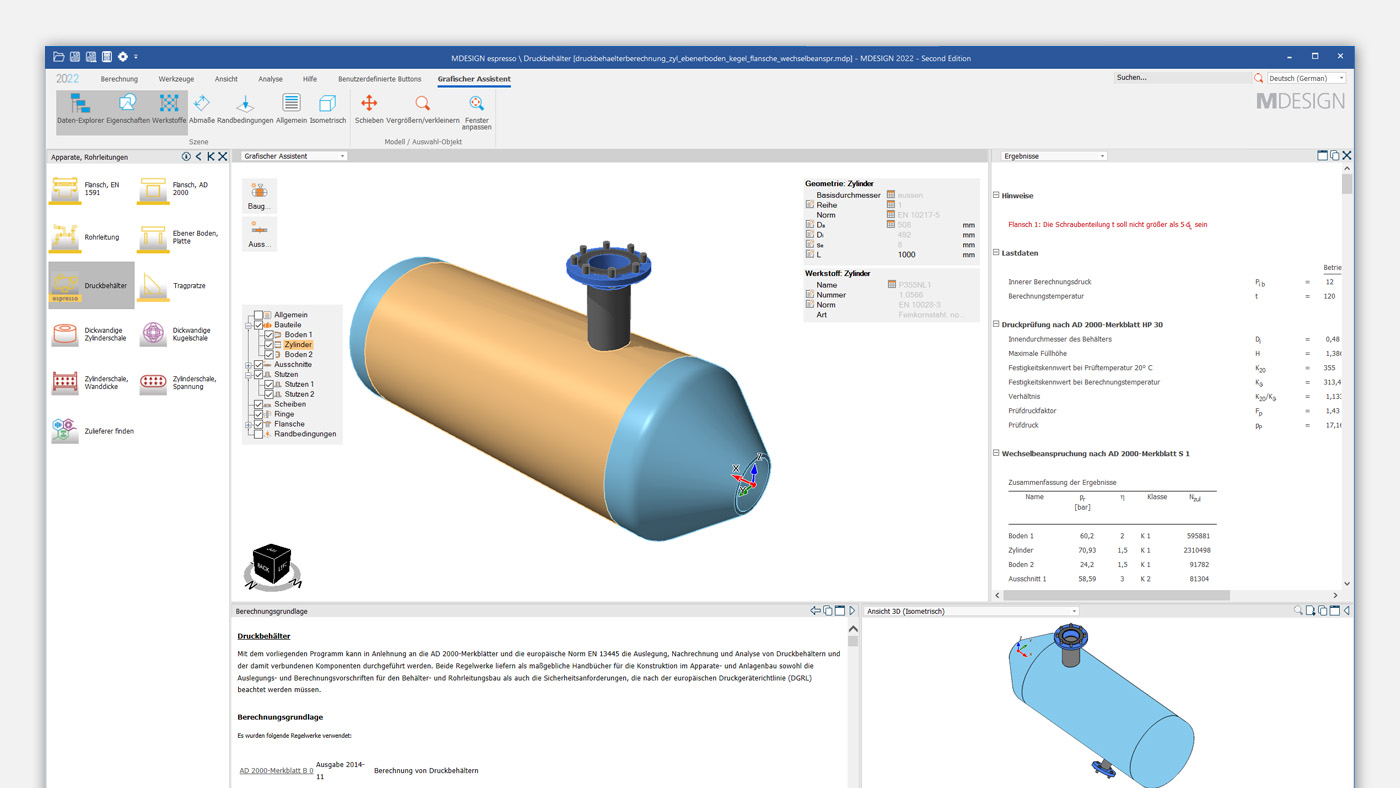Uncheck the Boden 2 checkbox

(268, 354)
